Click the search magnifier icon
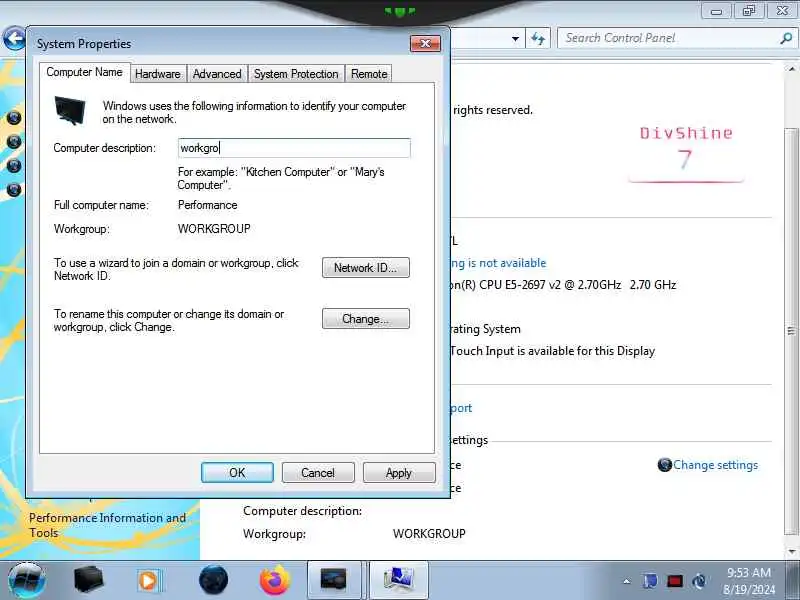 pos(786,38)
